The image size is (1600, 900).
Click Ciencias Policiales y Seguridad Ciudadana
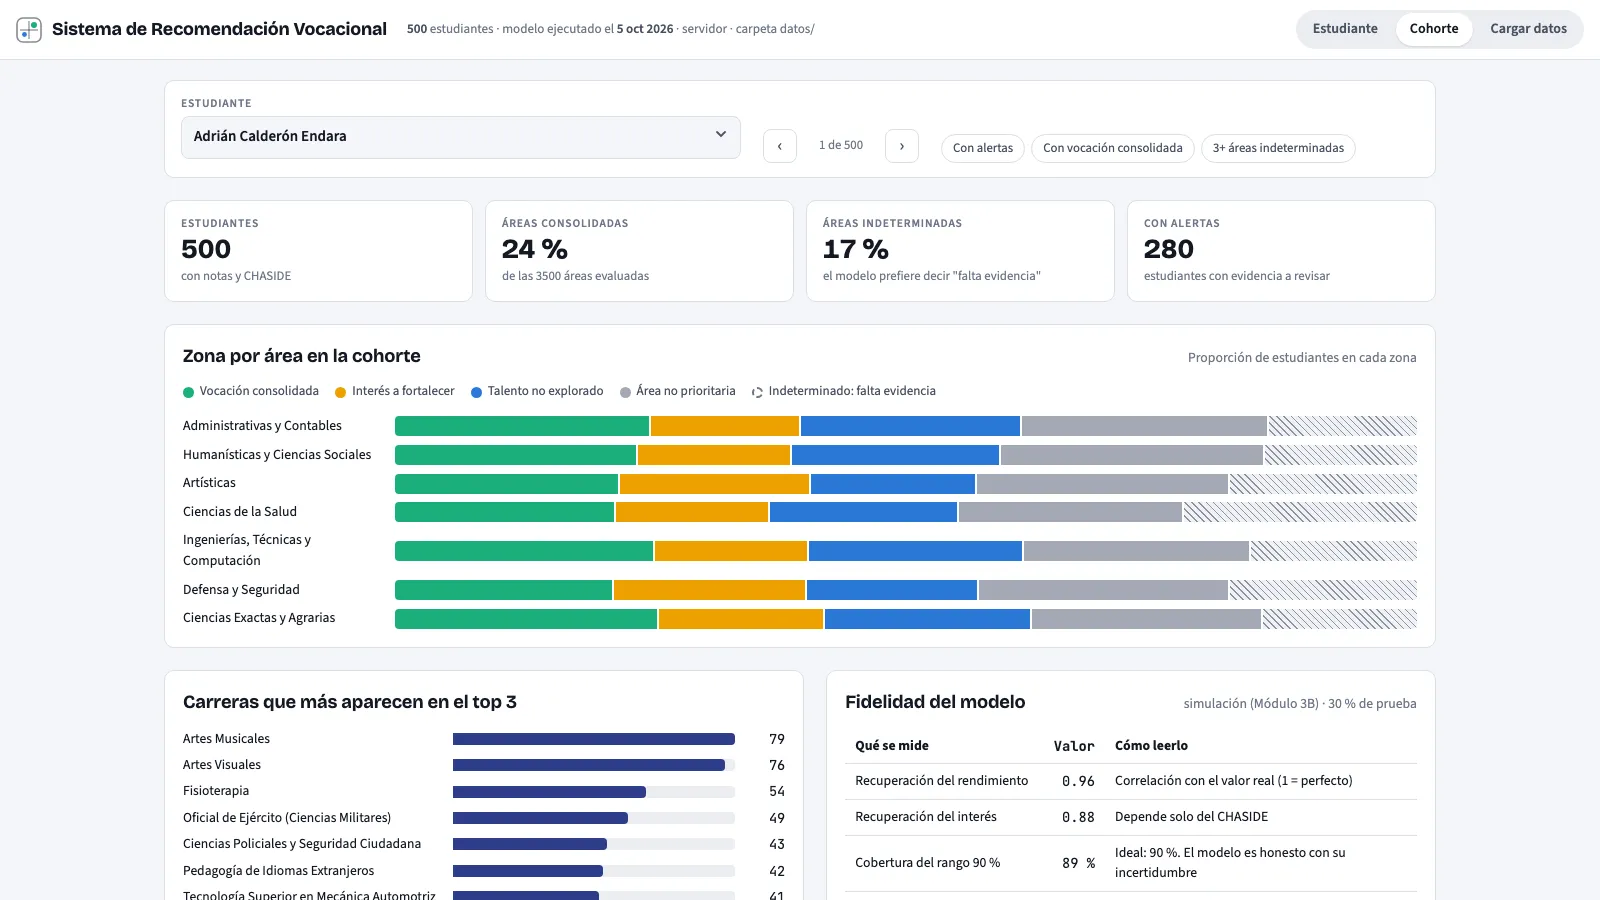click(x=302, y=844)
